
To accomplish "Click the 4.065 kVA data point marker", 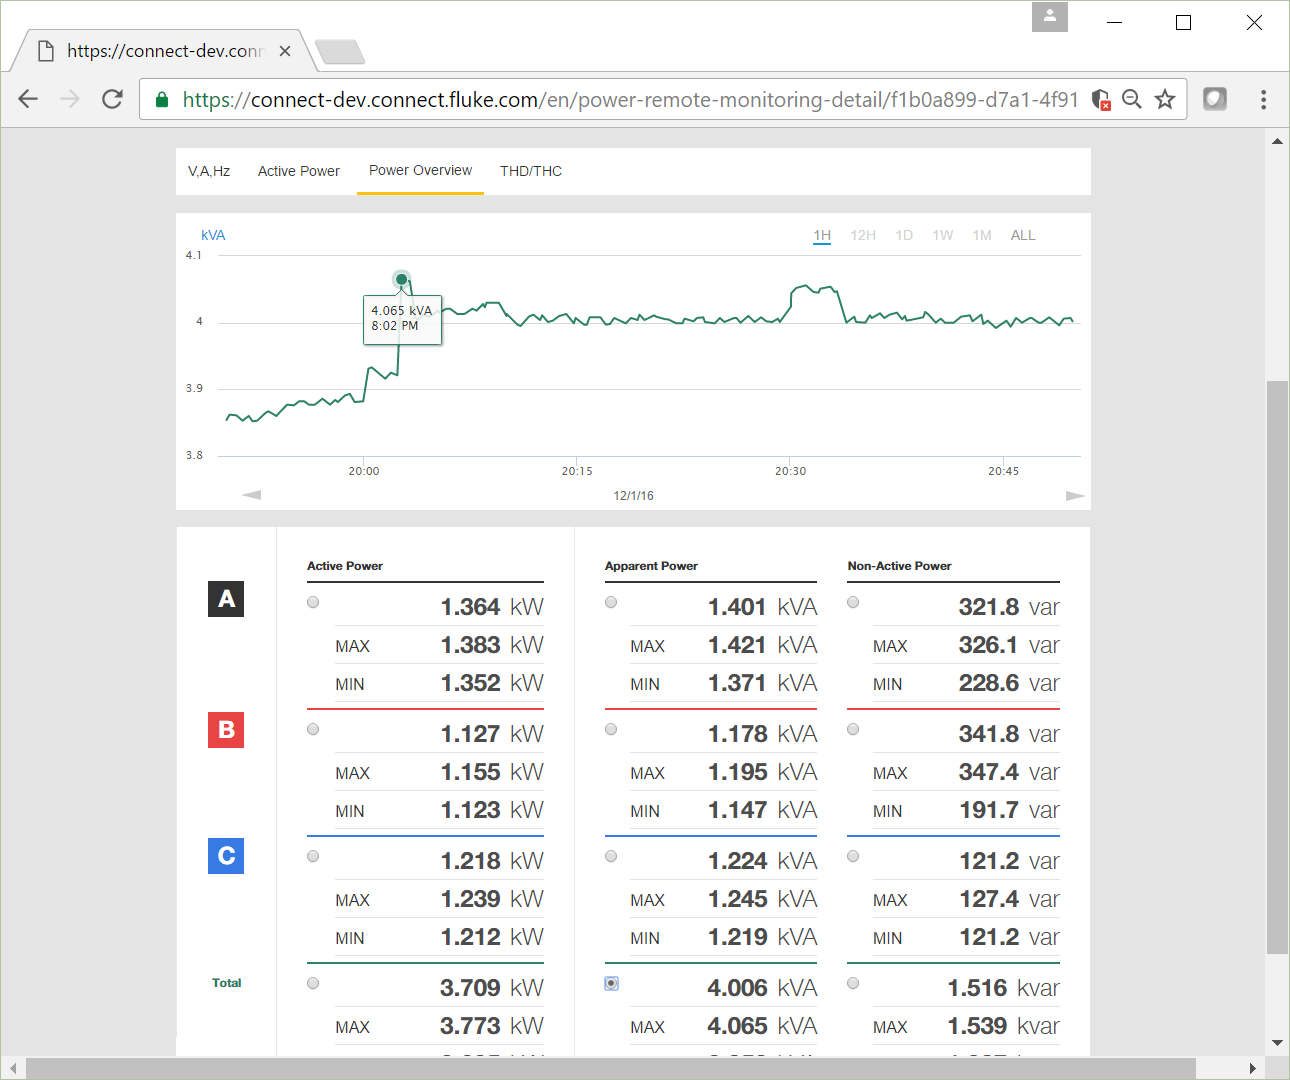I will (x=401, y=279).
